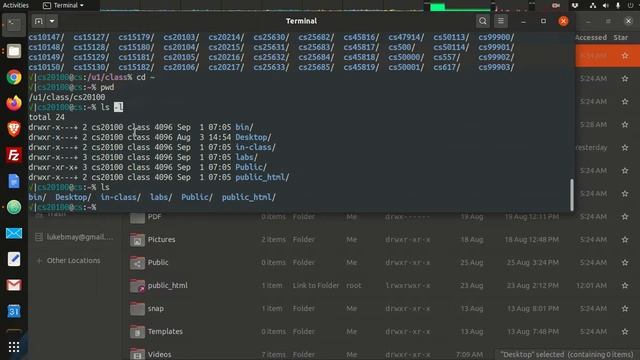Select the Pictures folder in Files
Image resolution: width=640 pixels, height=360 pixels.
pos(161,240)
